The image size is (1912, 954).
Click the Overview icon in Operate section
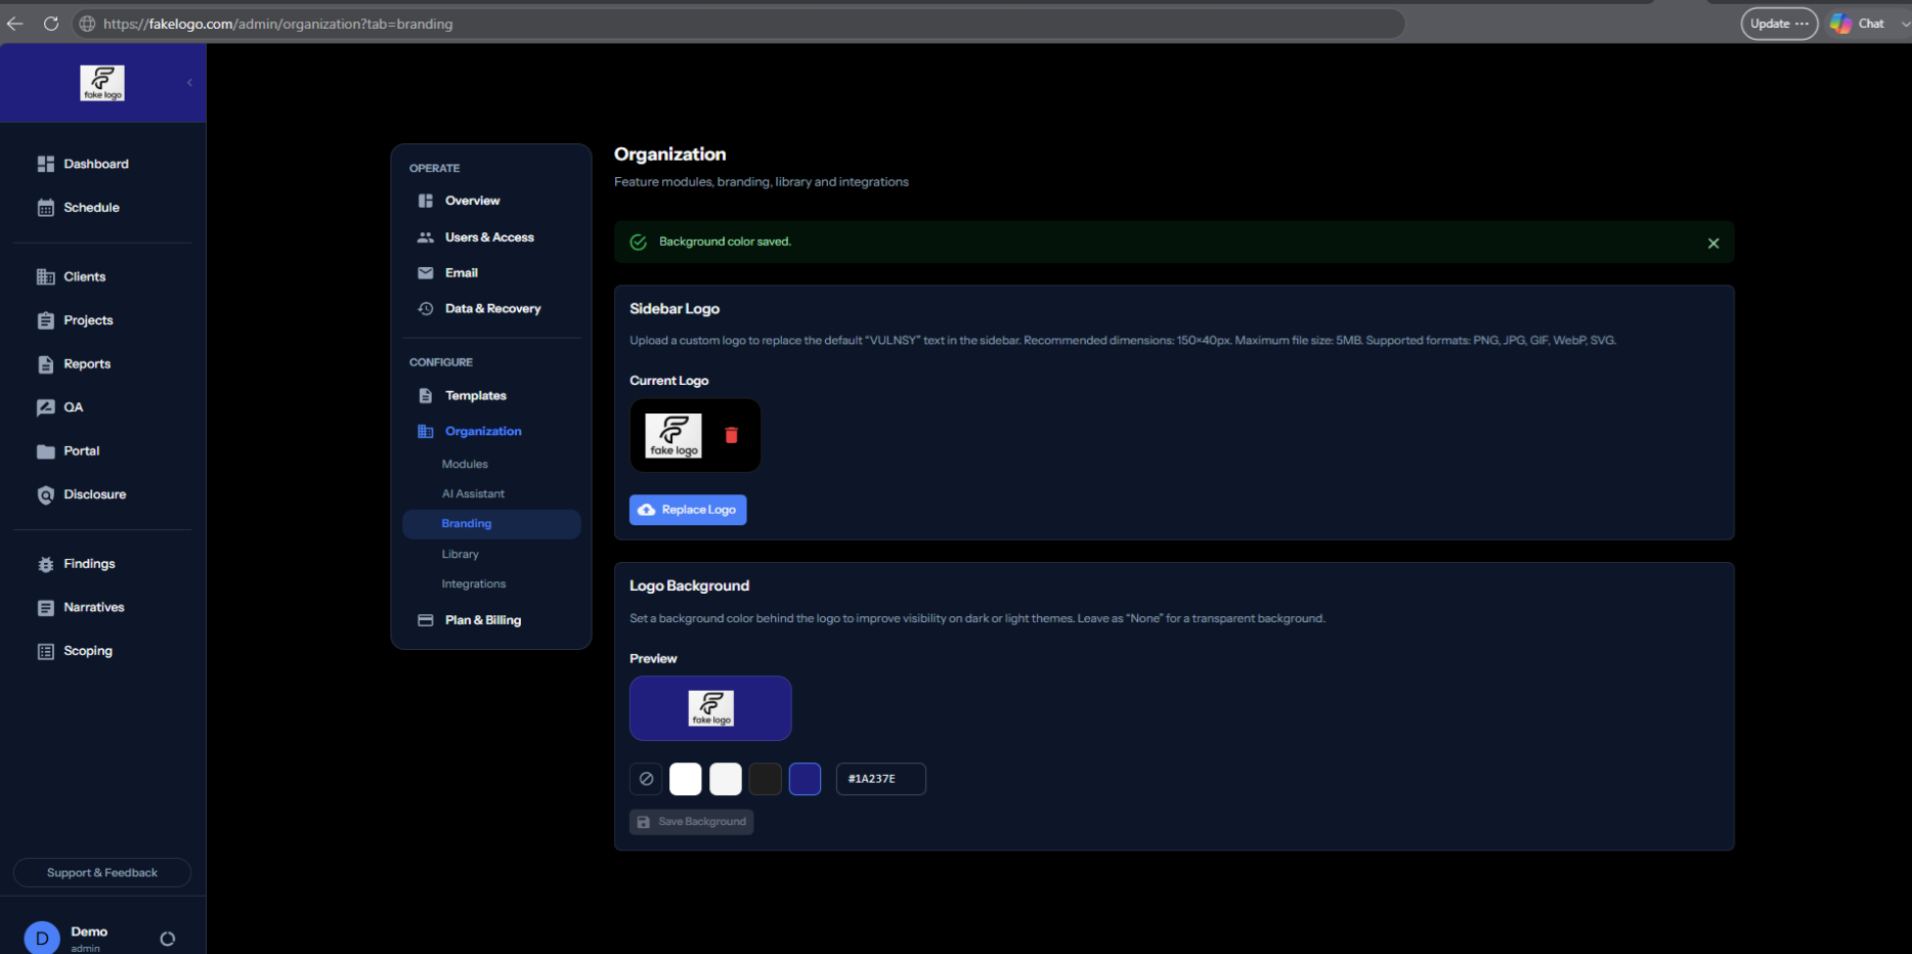coord(425,201)
